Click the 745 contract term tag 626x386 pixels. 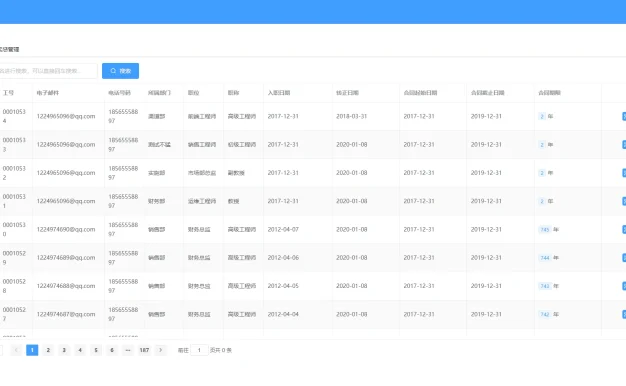click(545, 230)
